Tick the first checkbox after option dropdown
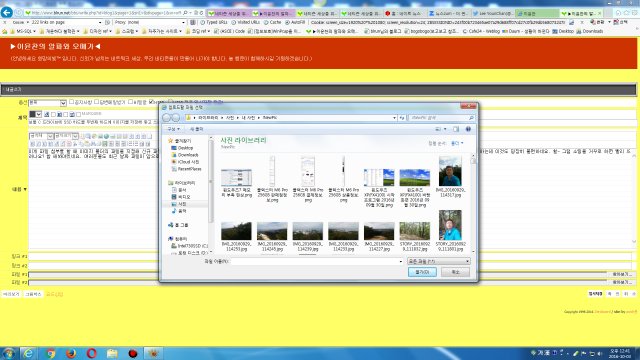640x360 pixels. coord(71,102)
